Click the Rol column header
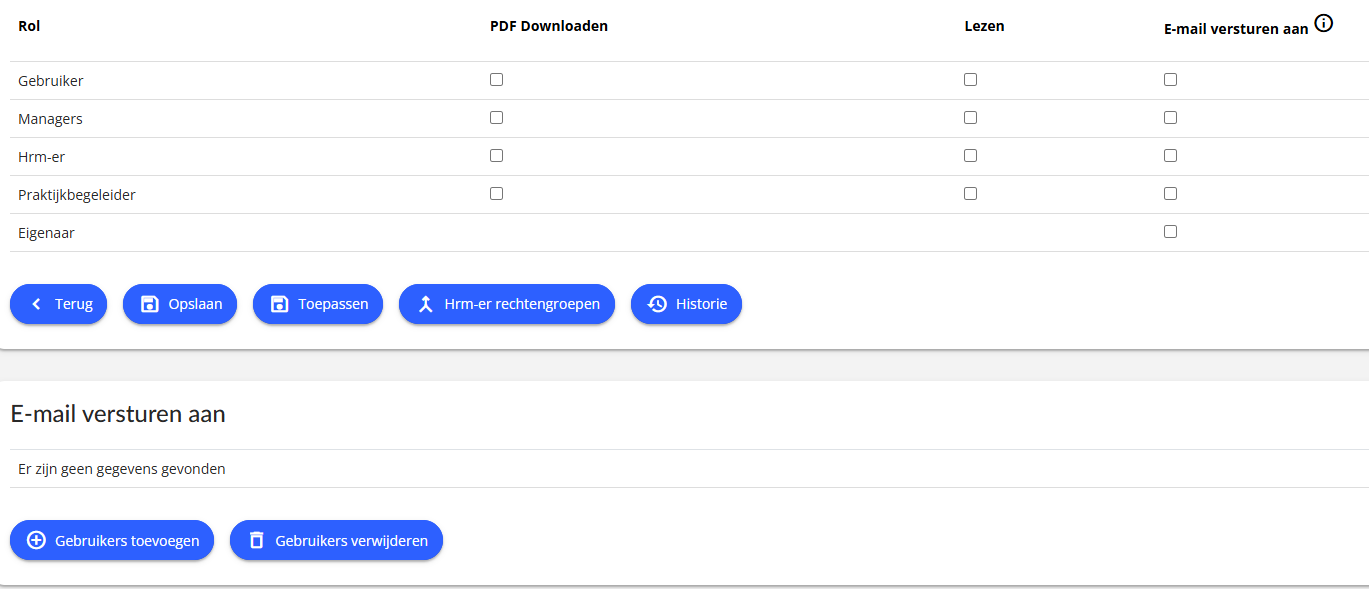 point(29,26)
